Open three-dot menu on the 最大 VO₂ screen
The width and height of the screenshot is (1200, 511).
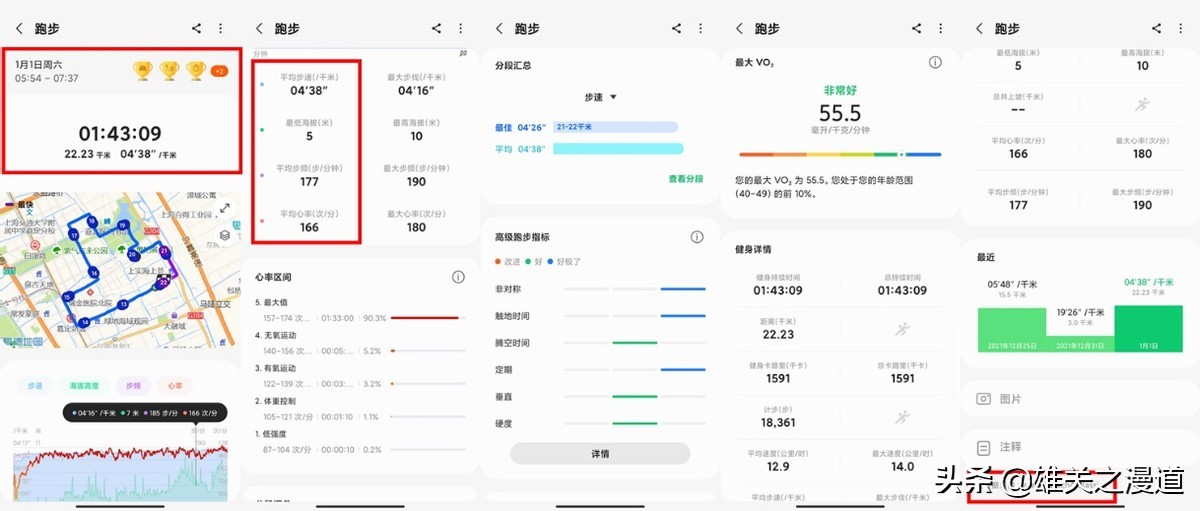pyautogui.click(x=940, y=29)
